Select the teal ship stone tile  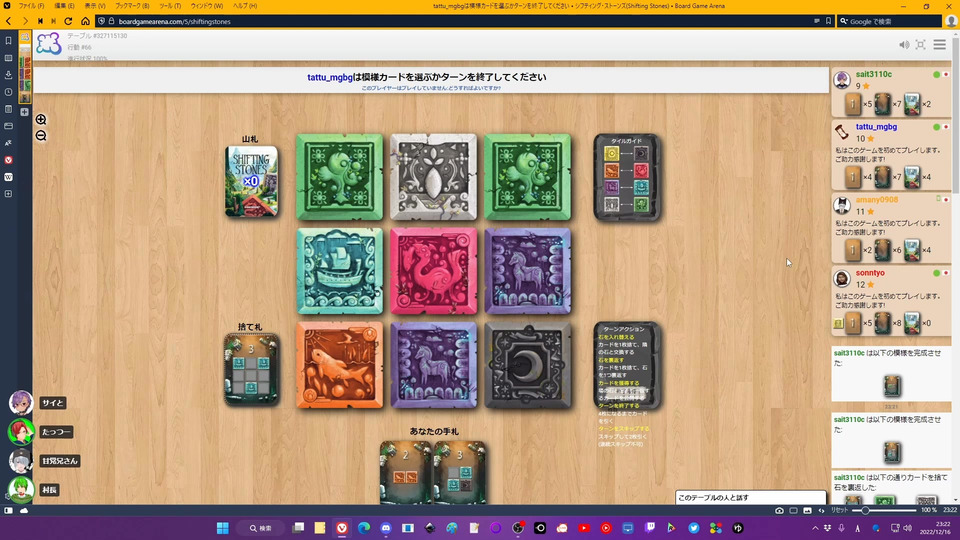tap(339, 271)
